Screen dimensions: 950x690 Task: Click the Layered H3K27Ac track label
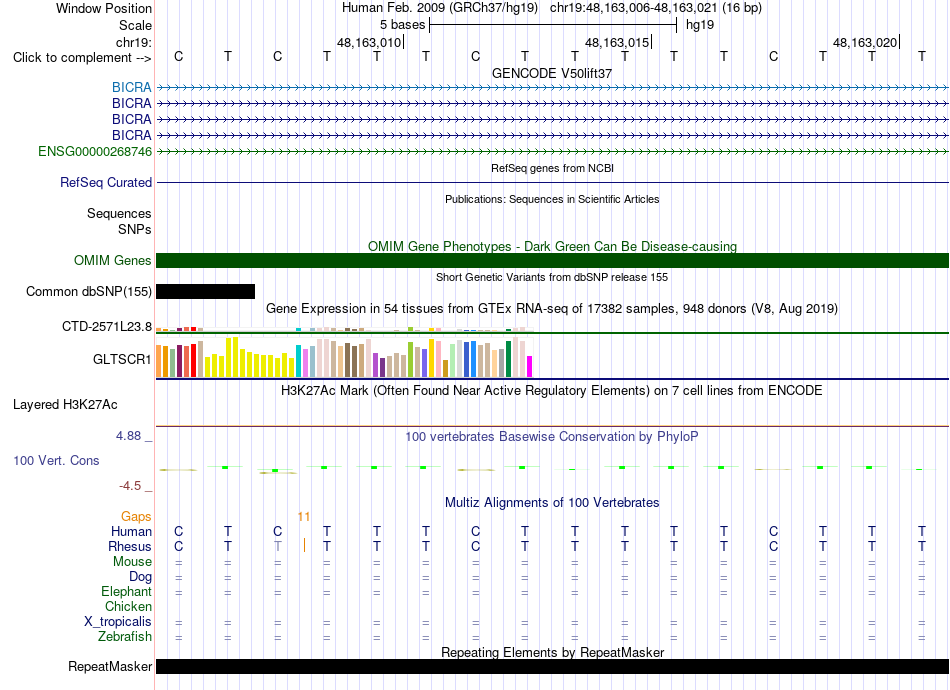click(x=65, y=405)
